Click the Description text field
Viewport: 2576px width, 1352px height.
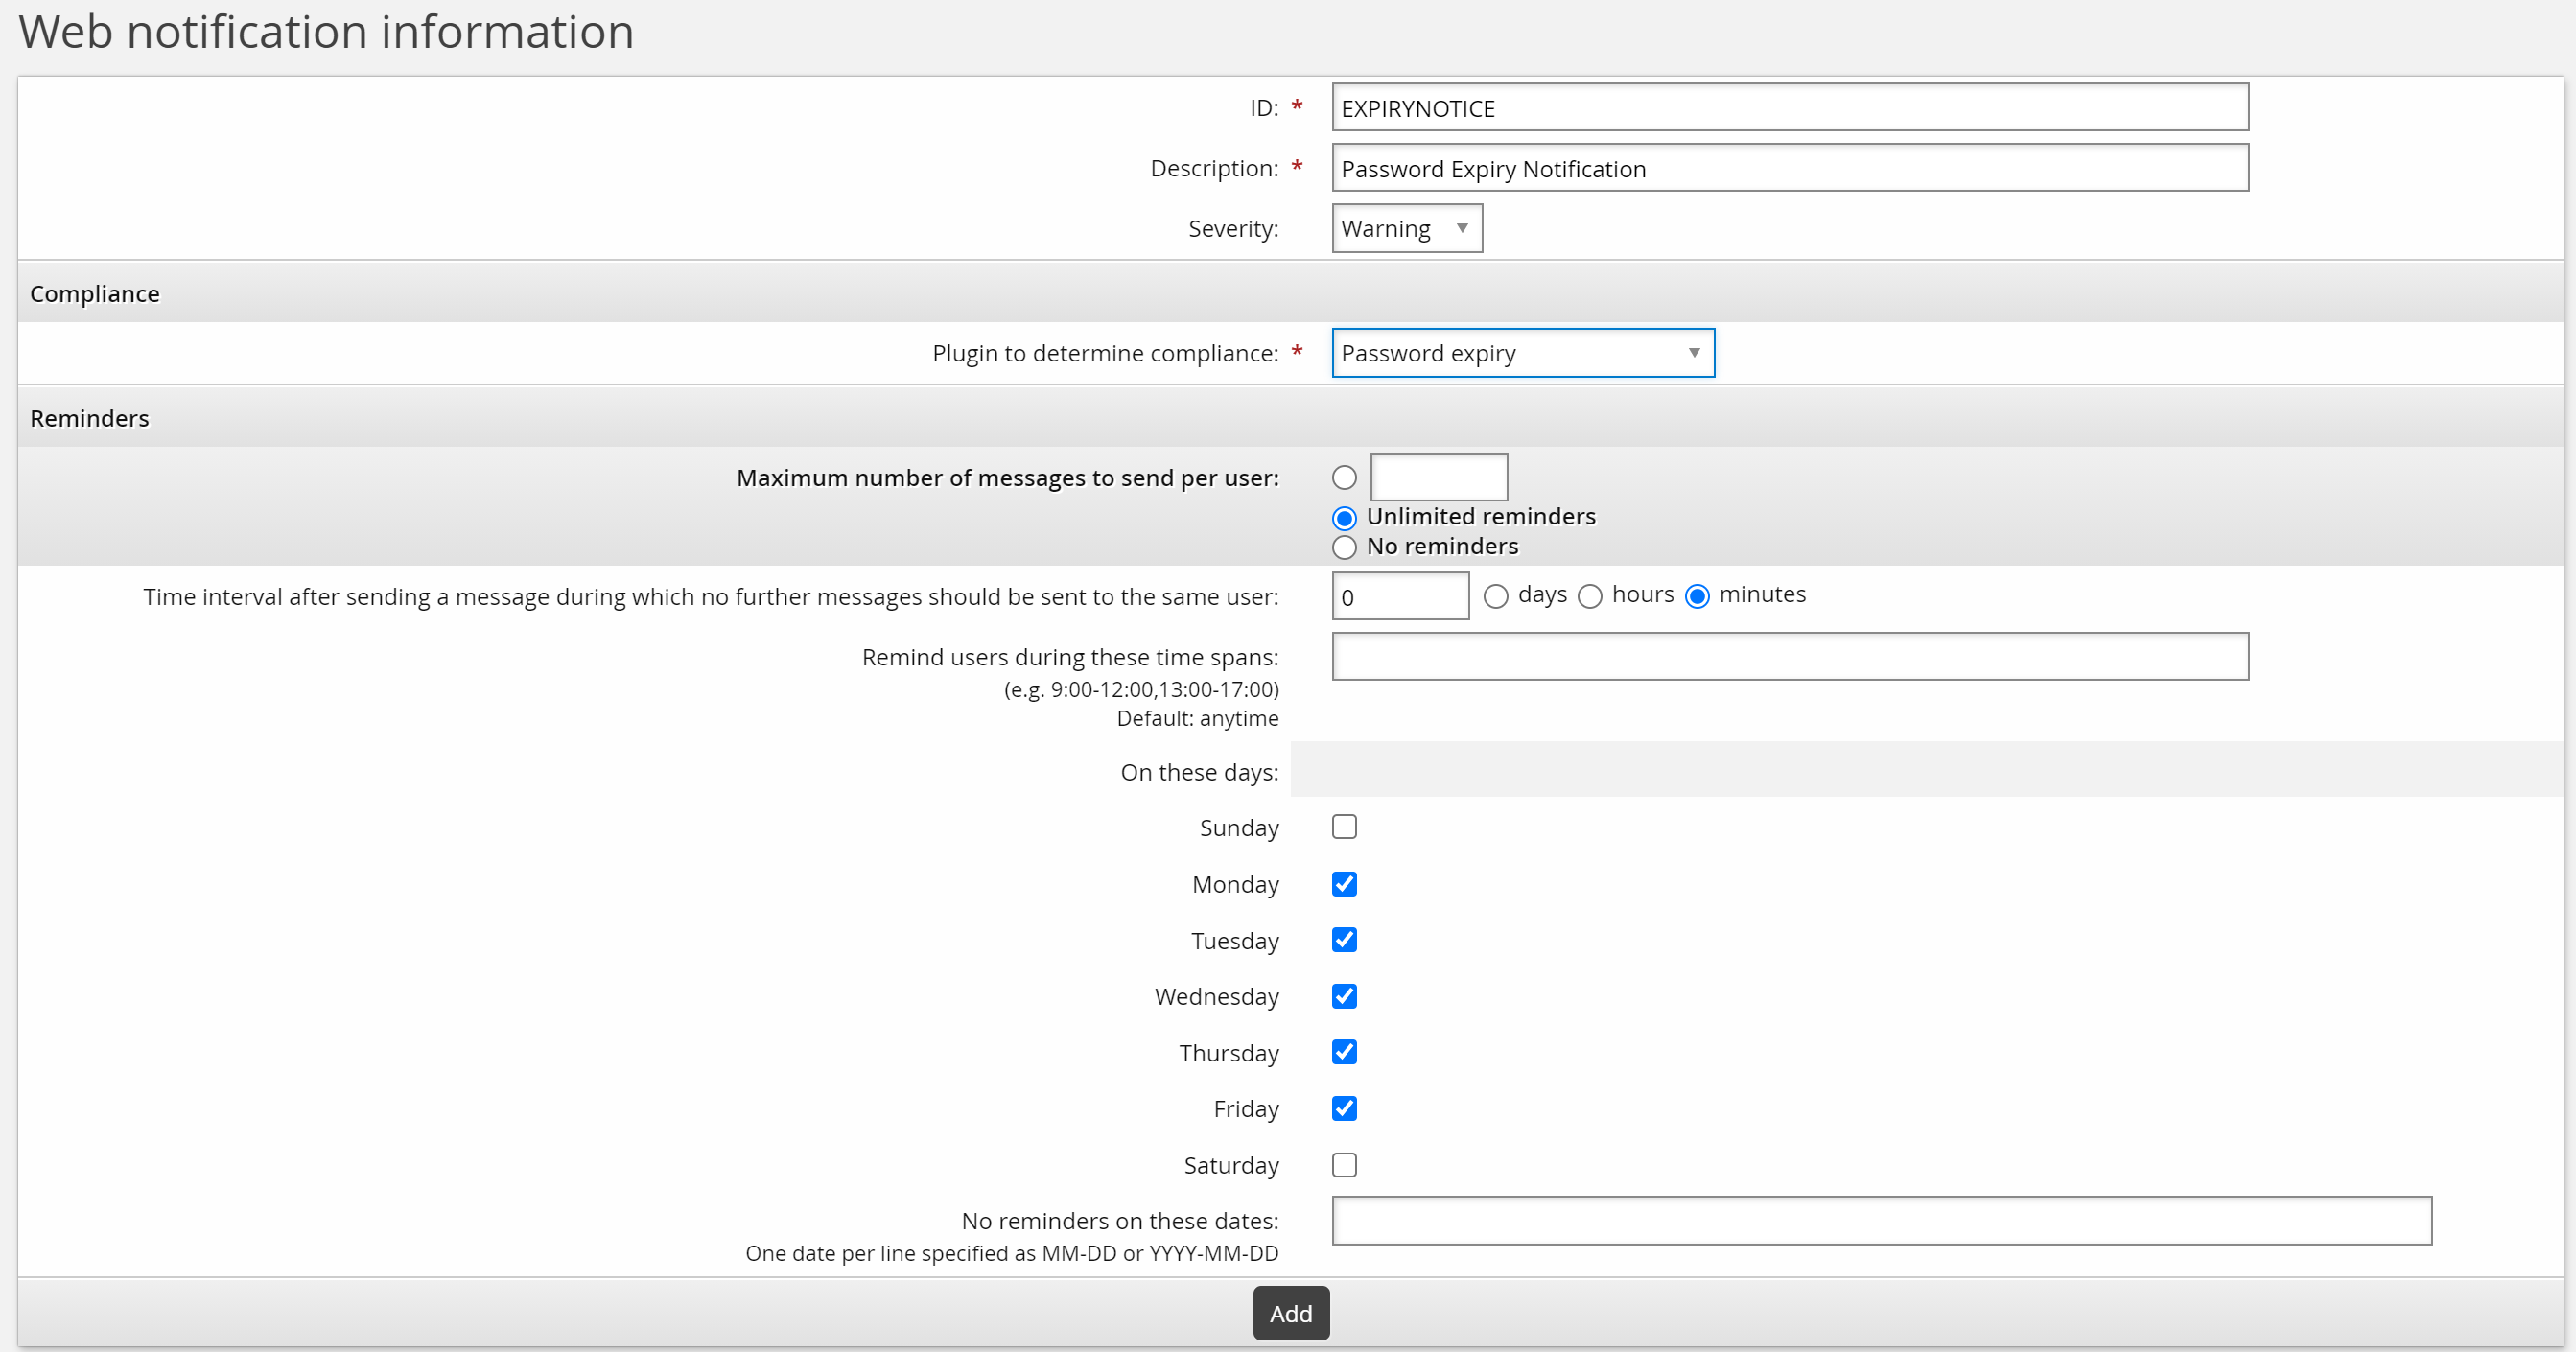pos(1789,168)
